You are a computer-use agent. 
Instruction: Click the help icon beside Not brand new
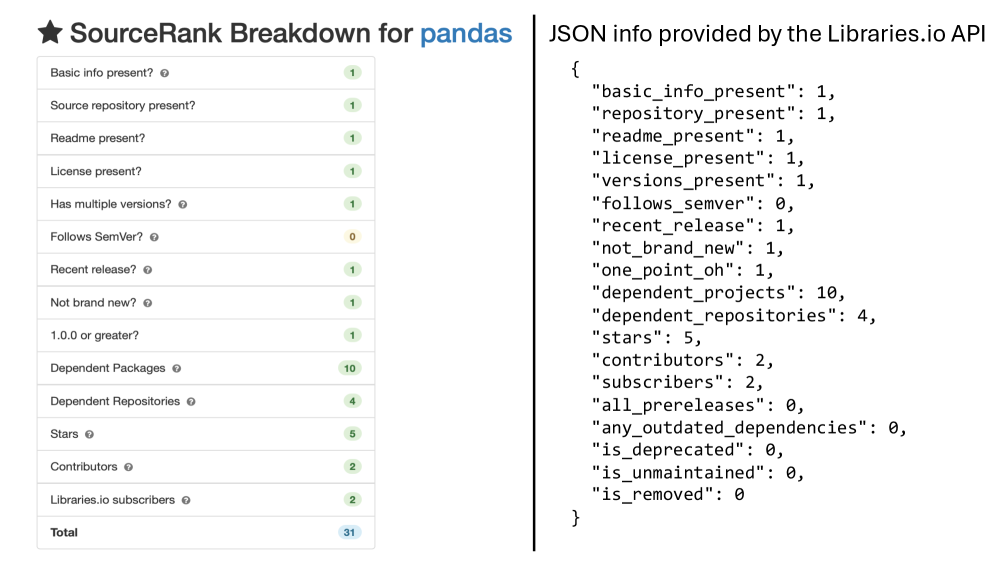[147, 303]
